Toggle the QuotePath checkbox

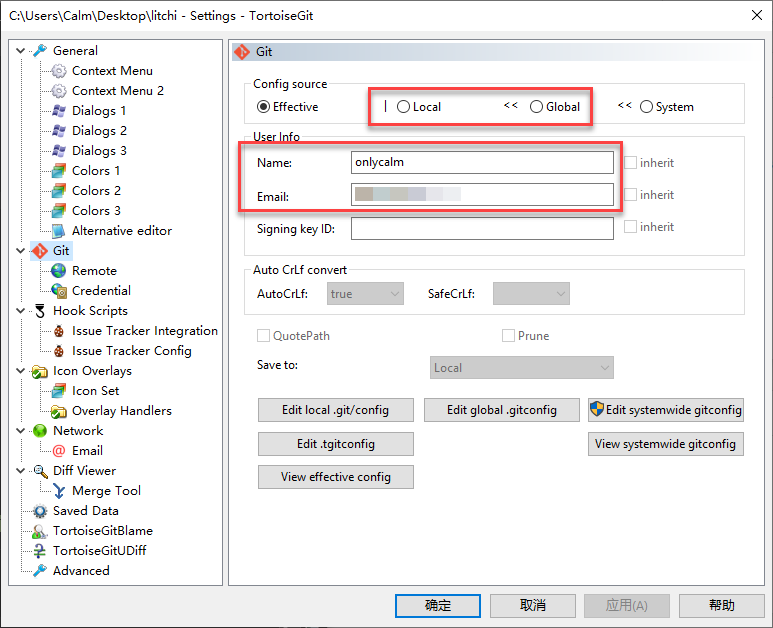coord(264,336)
